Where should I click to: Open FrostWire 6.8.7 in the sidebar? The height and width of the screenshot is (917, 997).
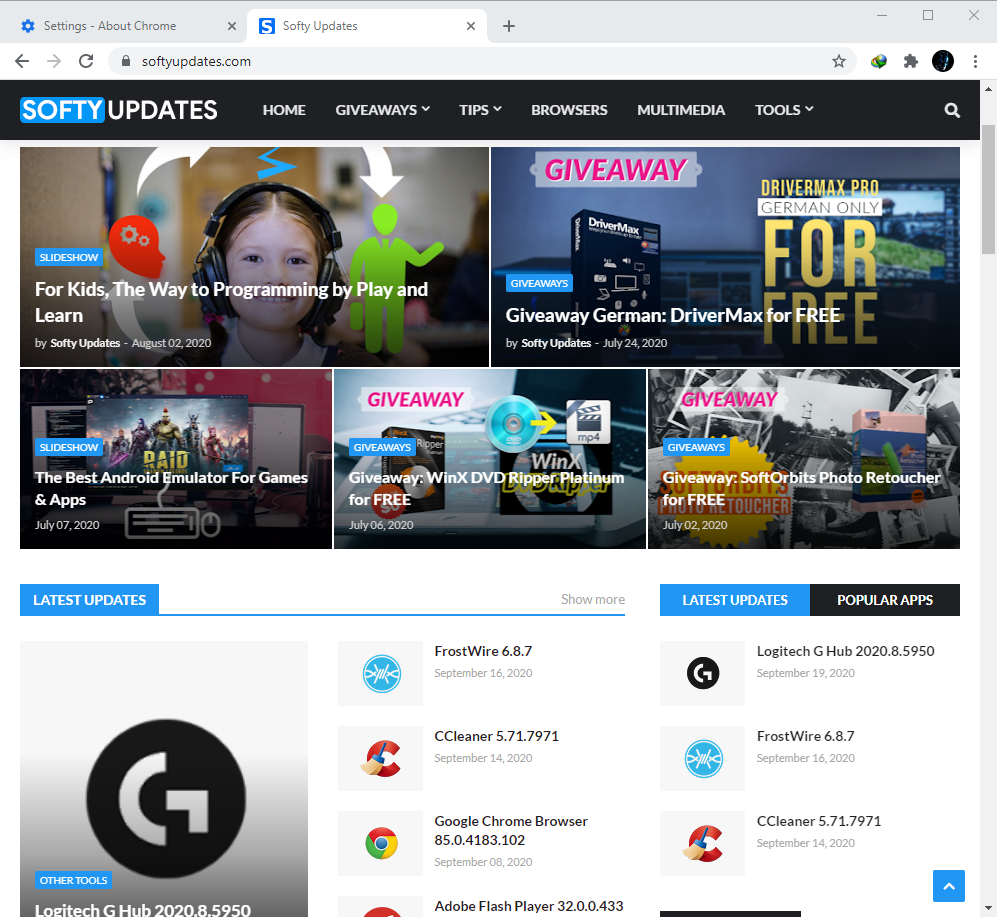coord(806,736)
